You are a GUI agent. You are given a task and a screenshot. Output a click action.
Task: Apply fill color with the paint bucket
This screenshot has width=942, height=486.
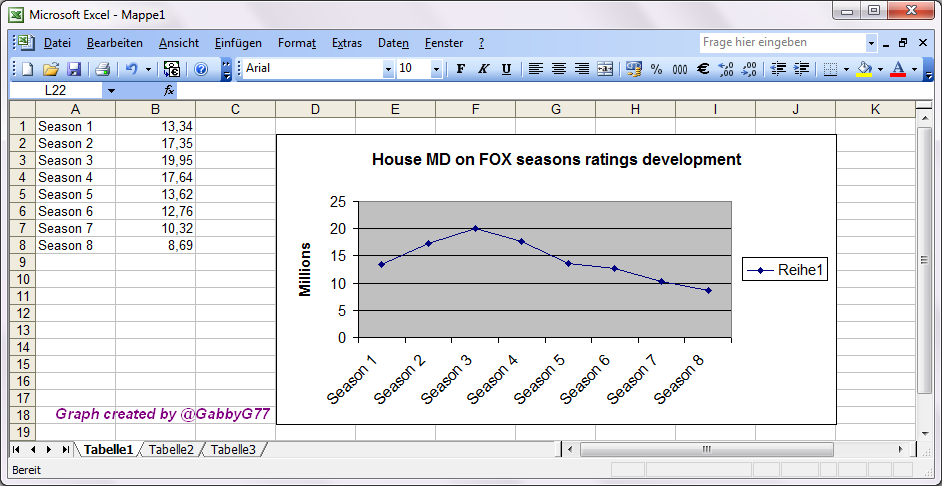864,69
